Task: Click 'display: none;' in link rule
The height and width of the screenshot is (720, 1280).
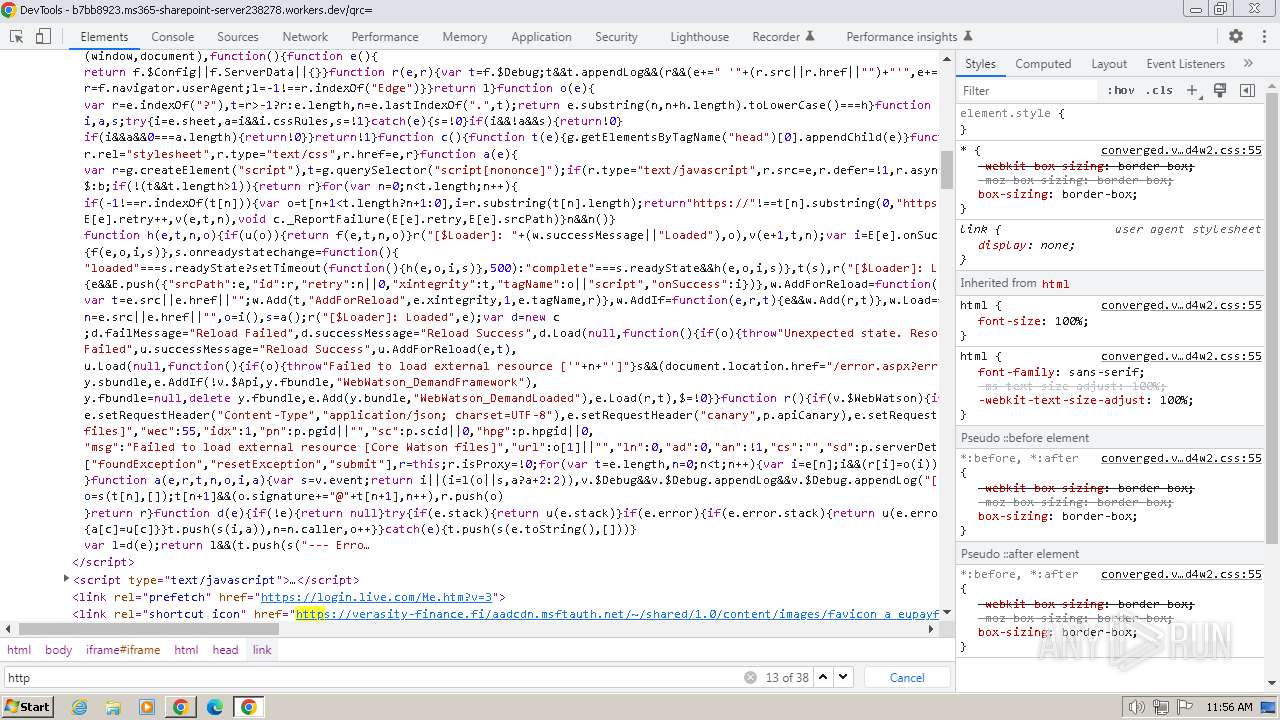Action: pos(1026,245)
